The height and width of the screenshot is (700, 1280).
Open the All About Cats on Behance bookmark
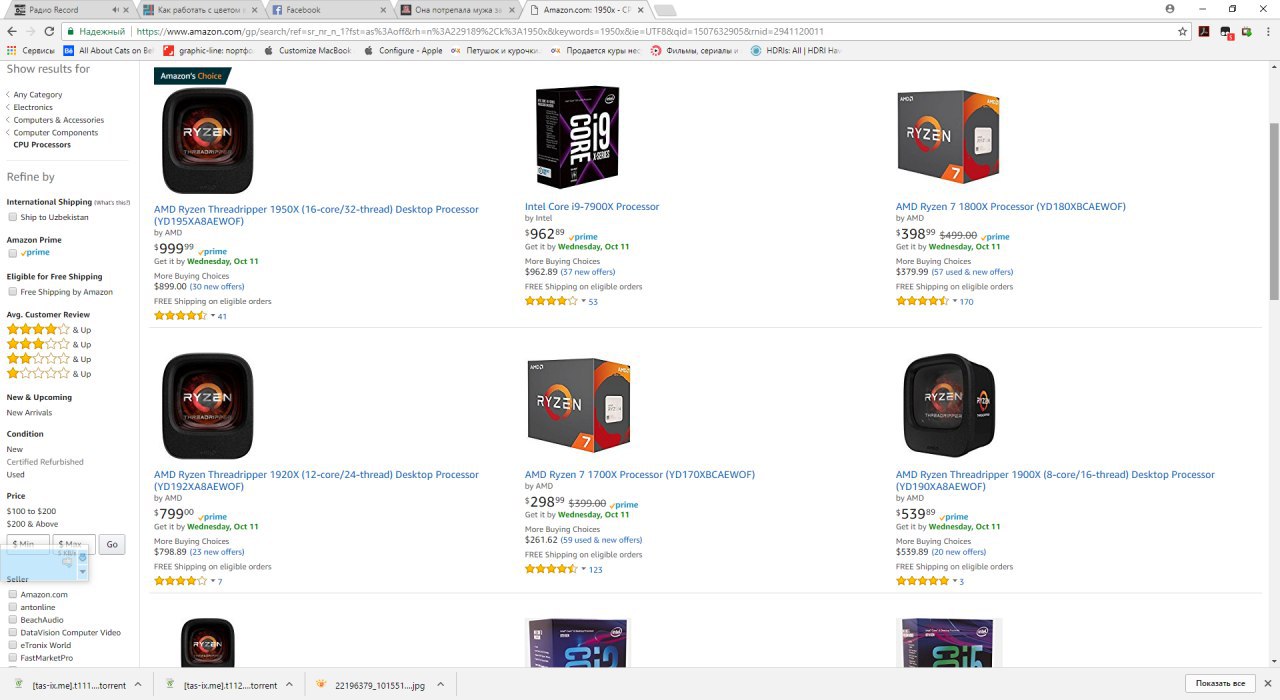point(108,50)
